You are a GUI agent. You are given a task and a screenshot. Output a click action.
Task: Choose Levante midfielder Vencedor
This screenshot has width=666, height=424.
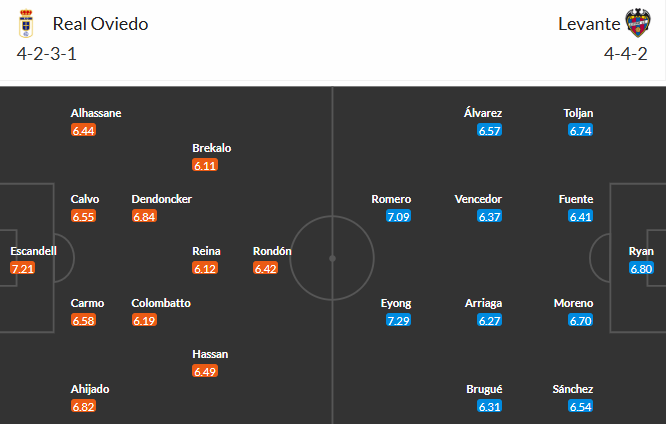(x=478, y=199)
